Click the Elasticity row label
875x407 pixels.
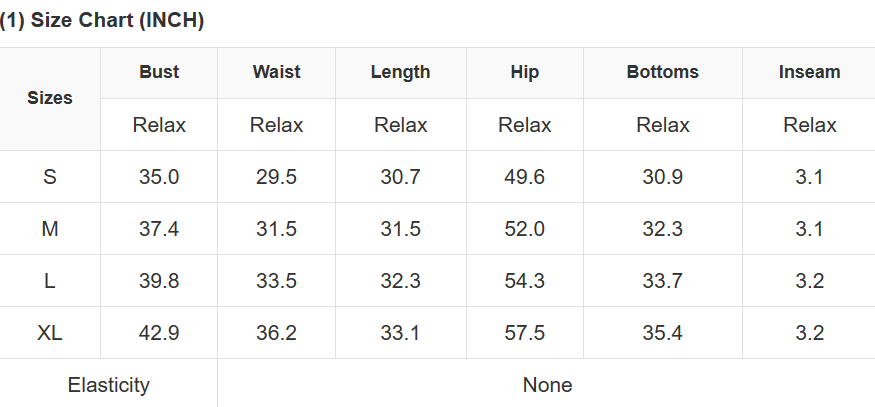[108, 385]
